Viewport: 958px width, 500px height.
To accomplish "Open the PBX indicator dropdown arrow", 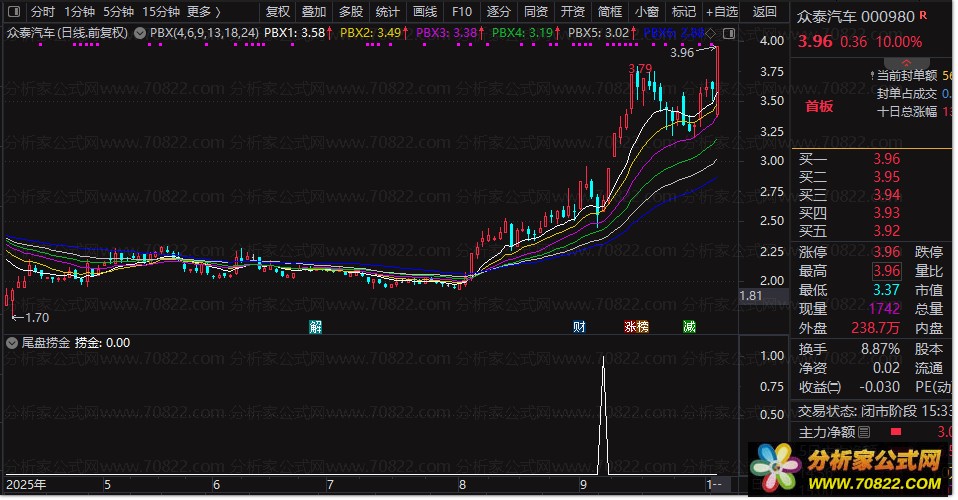I will (x=140, y=33).
